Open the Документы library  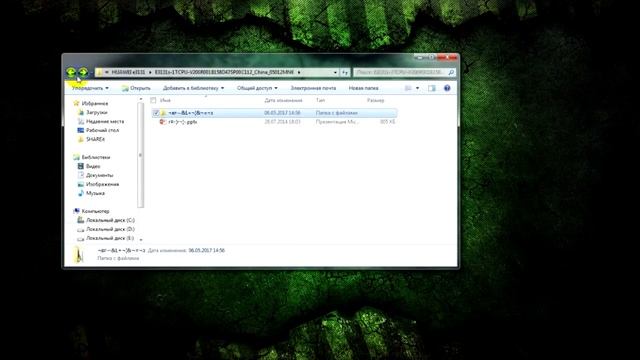click(x=100, y=175)
